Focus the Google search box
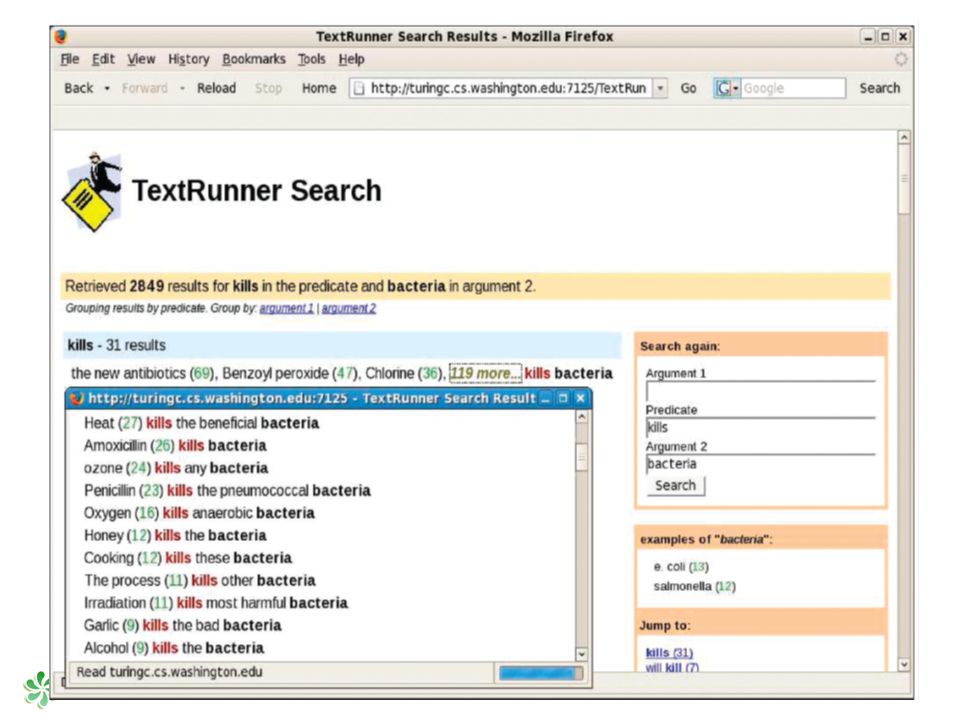 [x=793, y=88]
